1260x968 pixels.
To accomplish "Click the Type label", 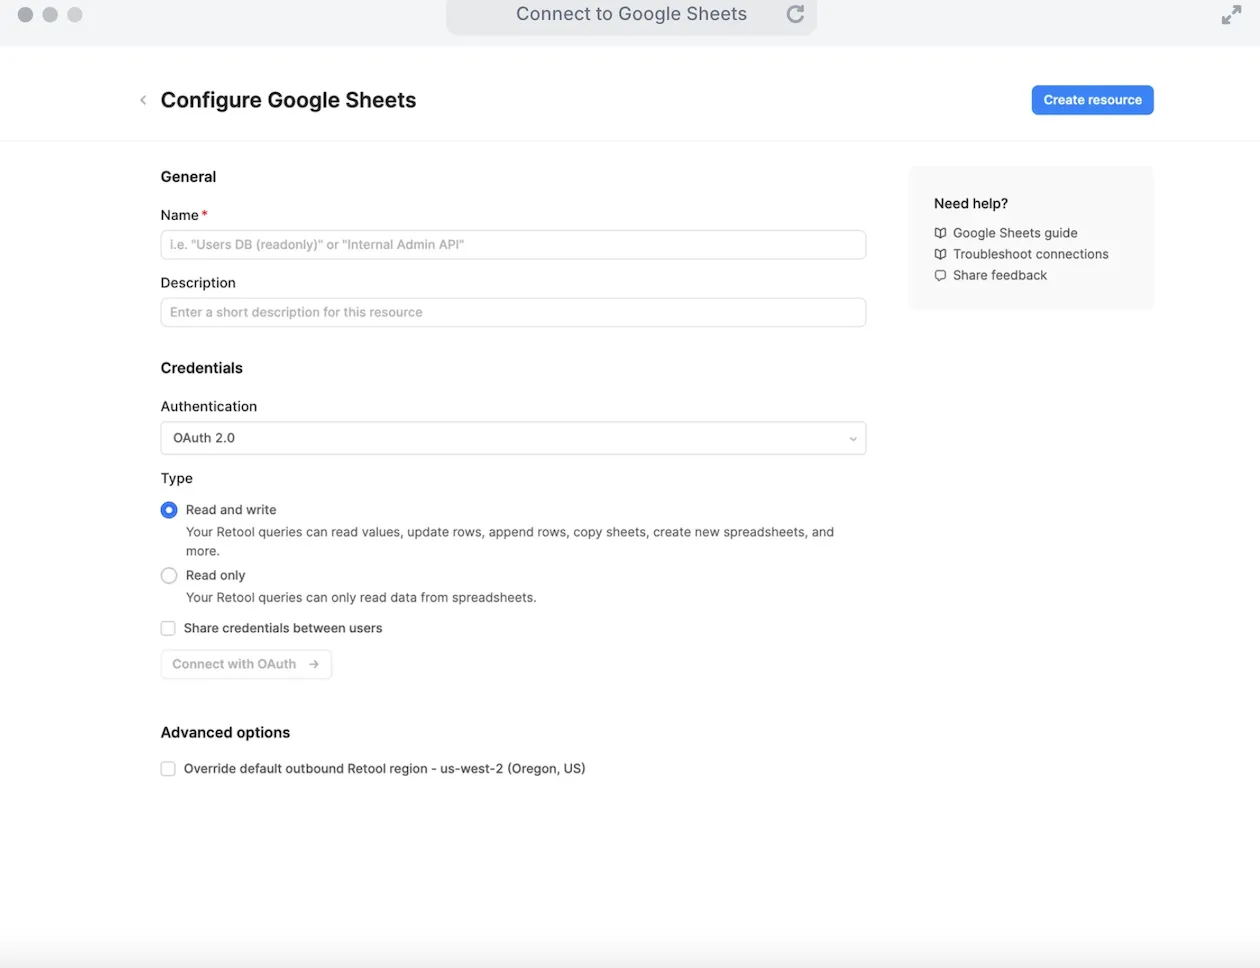I will pos(177,478).
